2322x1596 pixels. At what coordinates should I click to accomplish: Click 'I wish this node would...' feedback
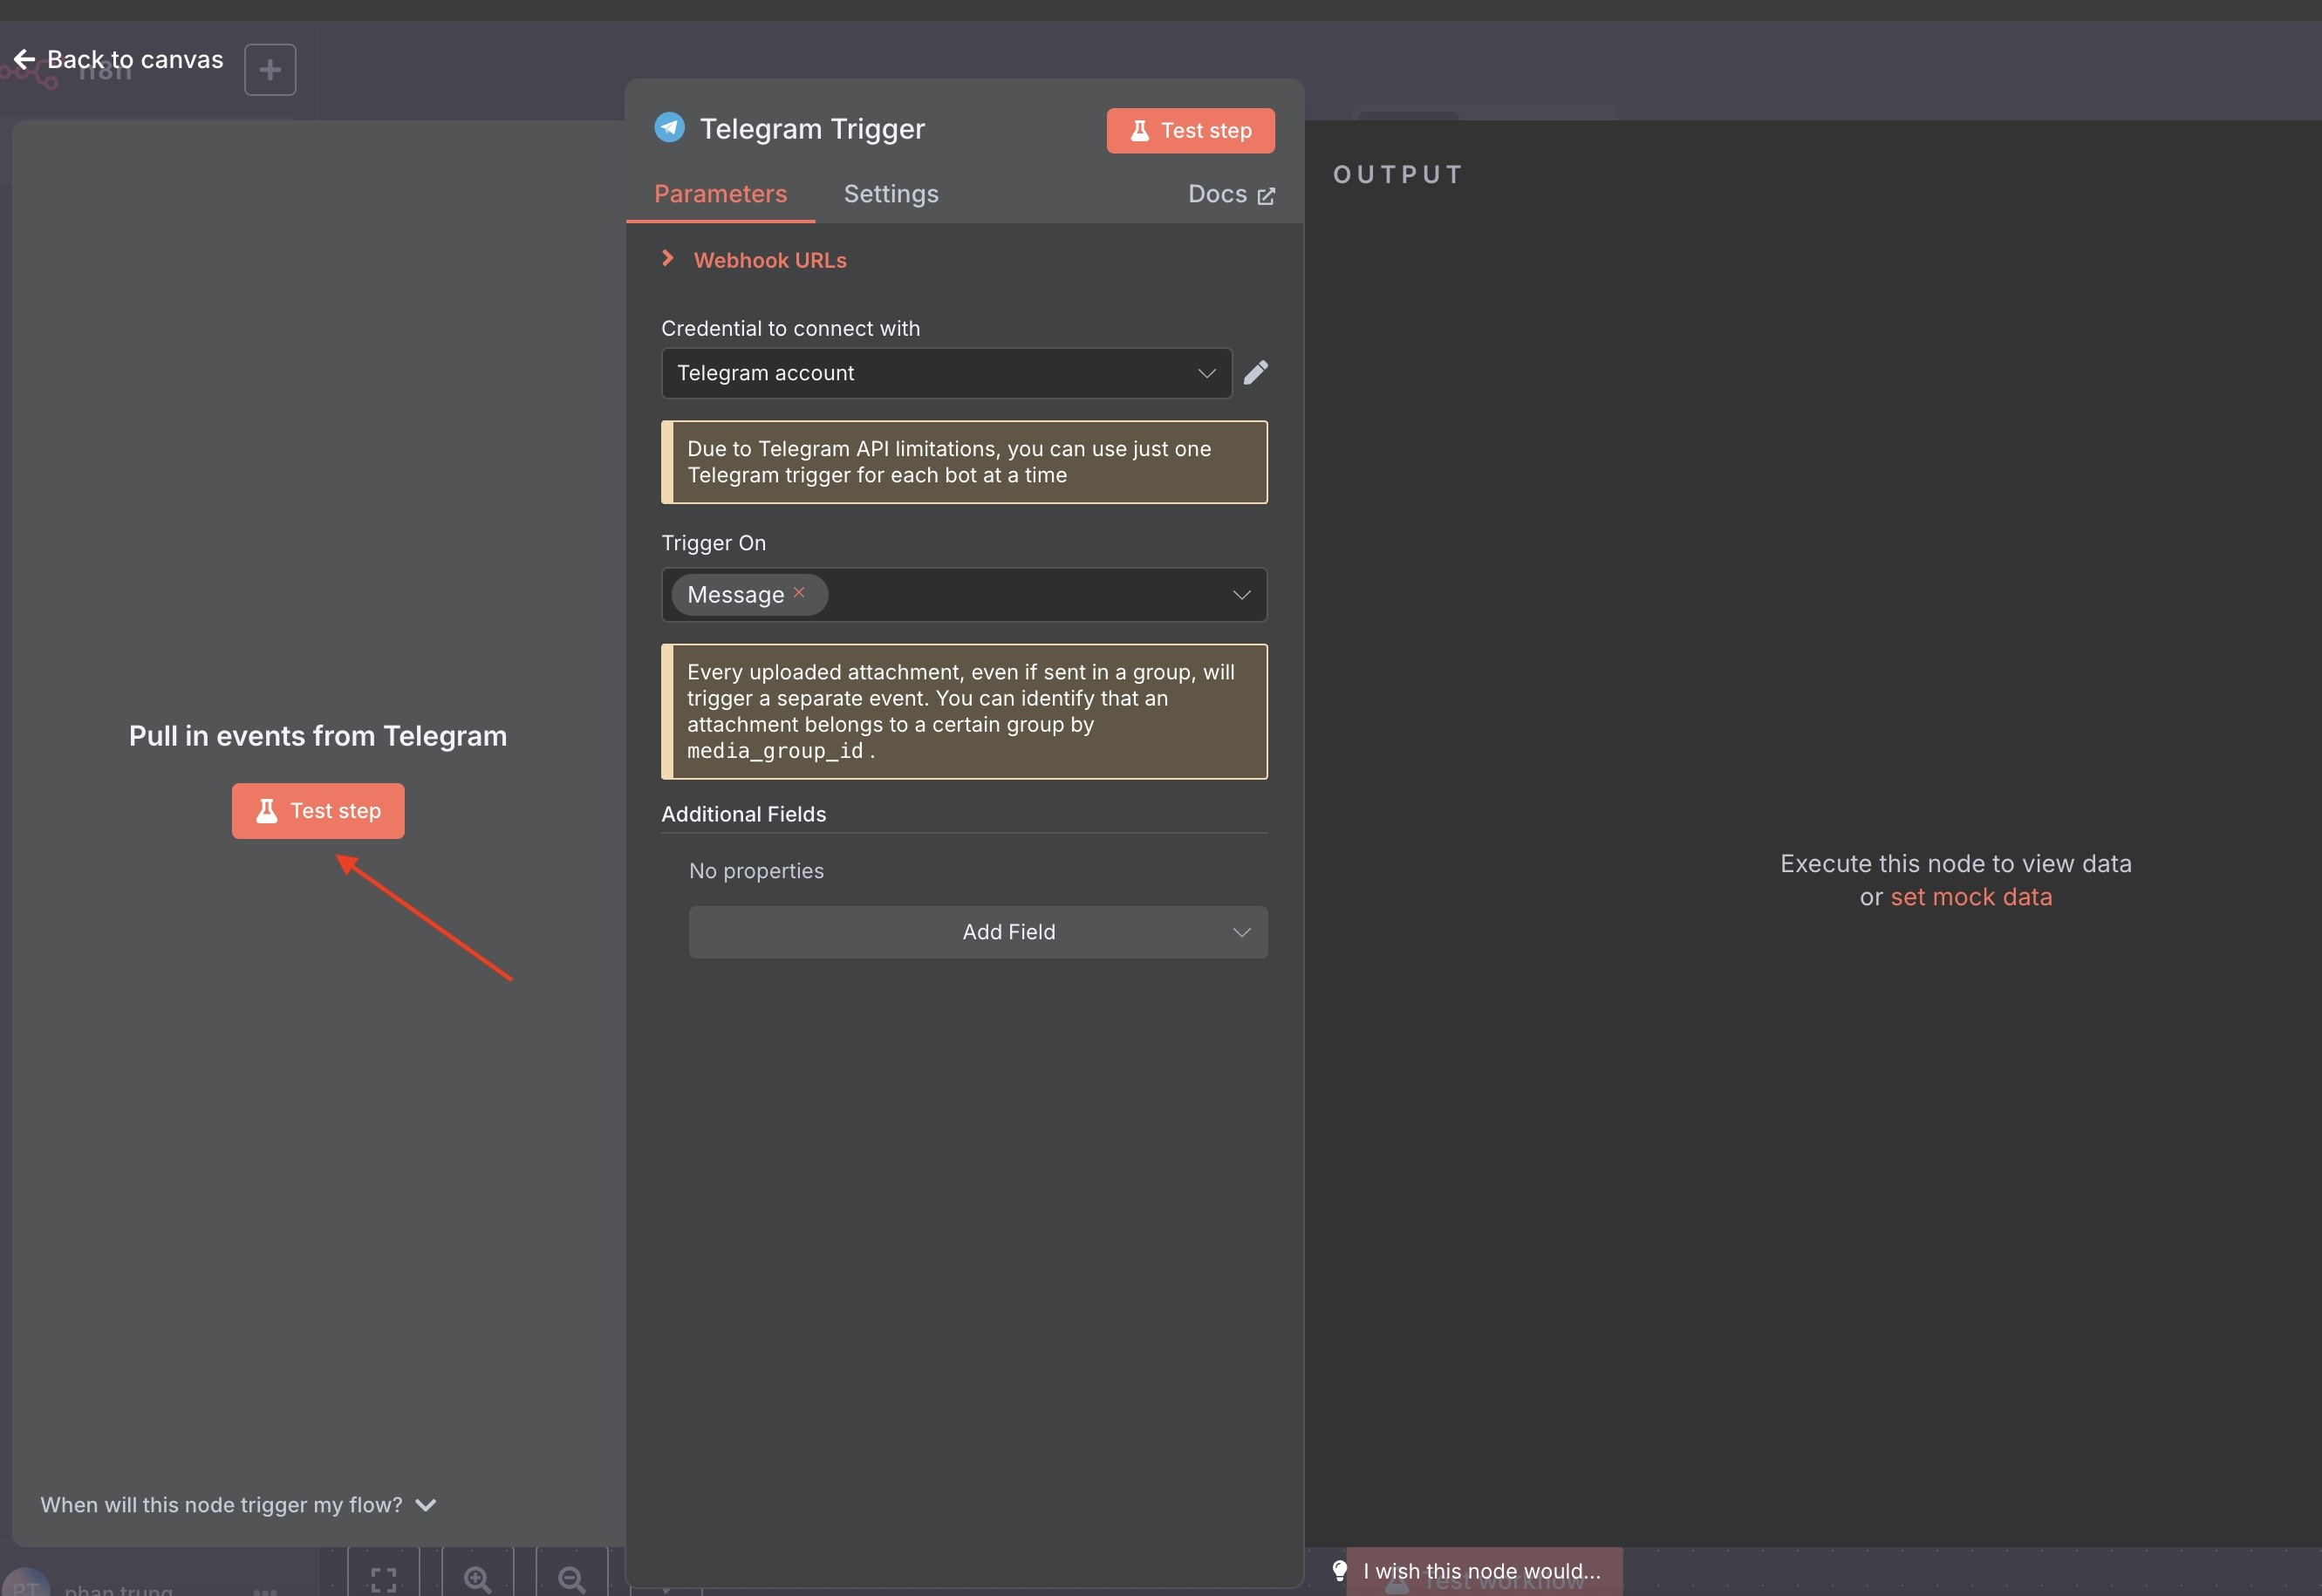point(1481,1571)
